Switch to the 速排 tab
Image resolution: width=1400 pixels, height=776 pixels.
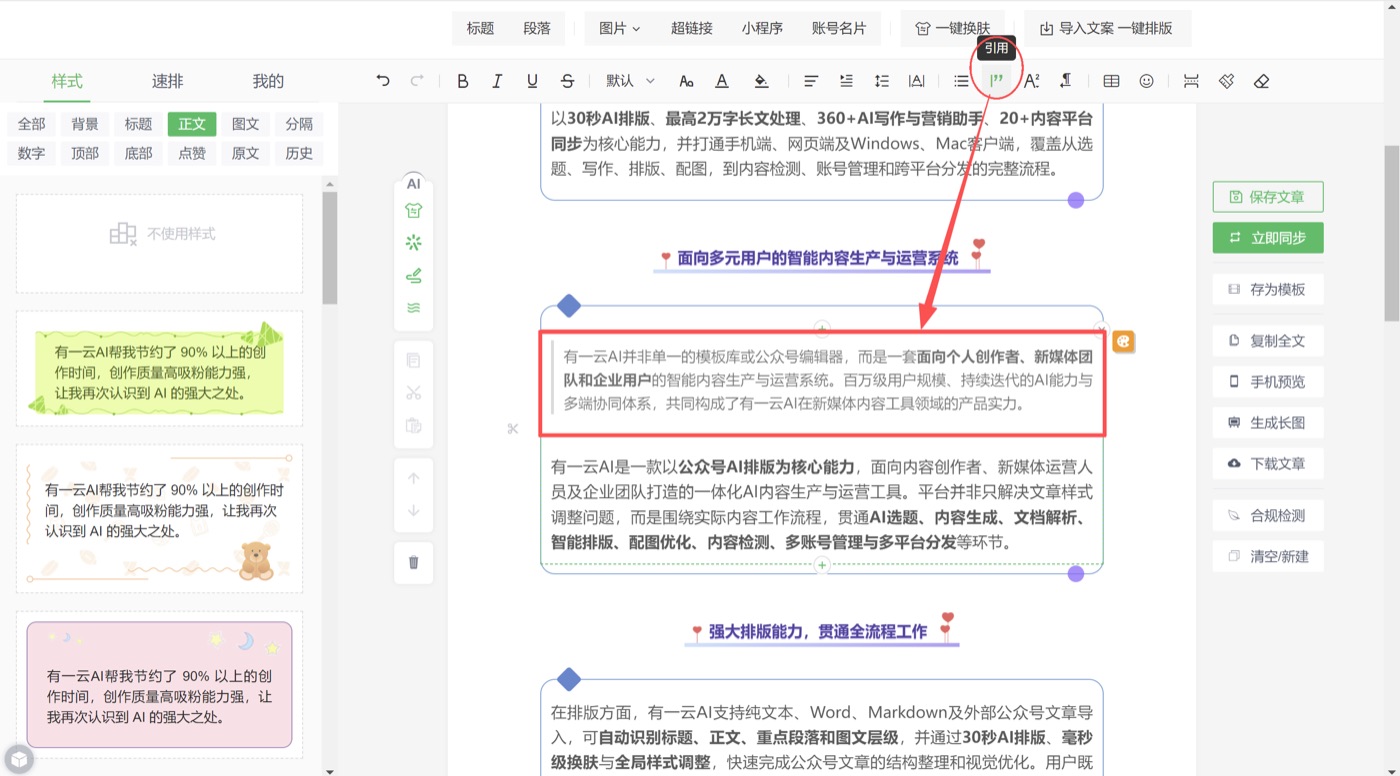click(x=167, y=81)
